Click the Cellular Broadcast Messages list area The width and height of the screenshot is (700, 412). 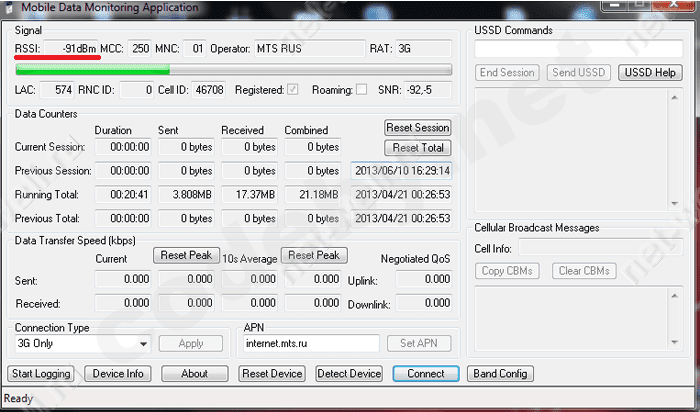click(572, 319)
